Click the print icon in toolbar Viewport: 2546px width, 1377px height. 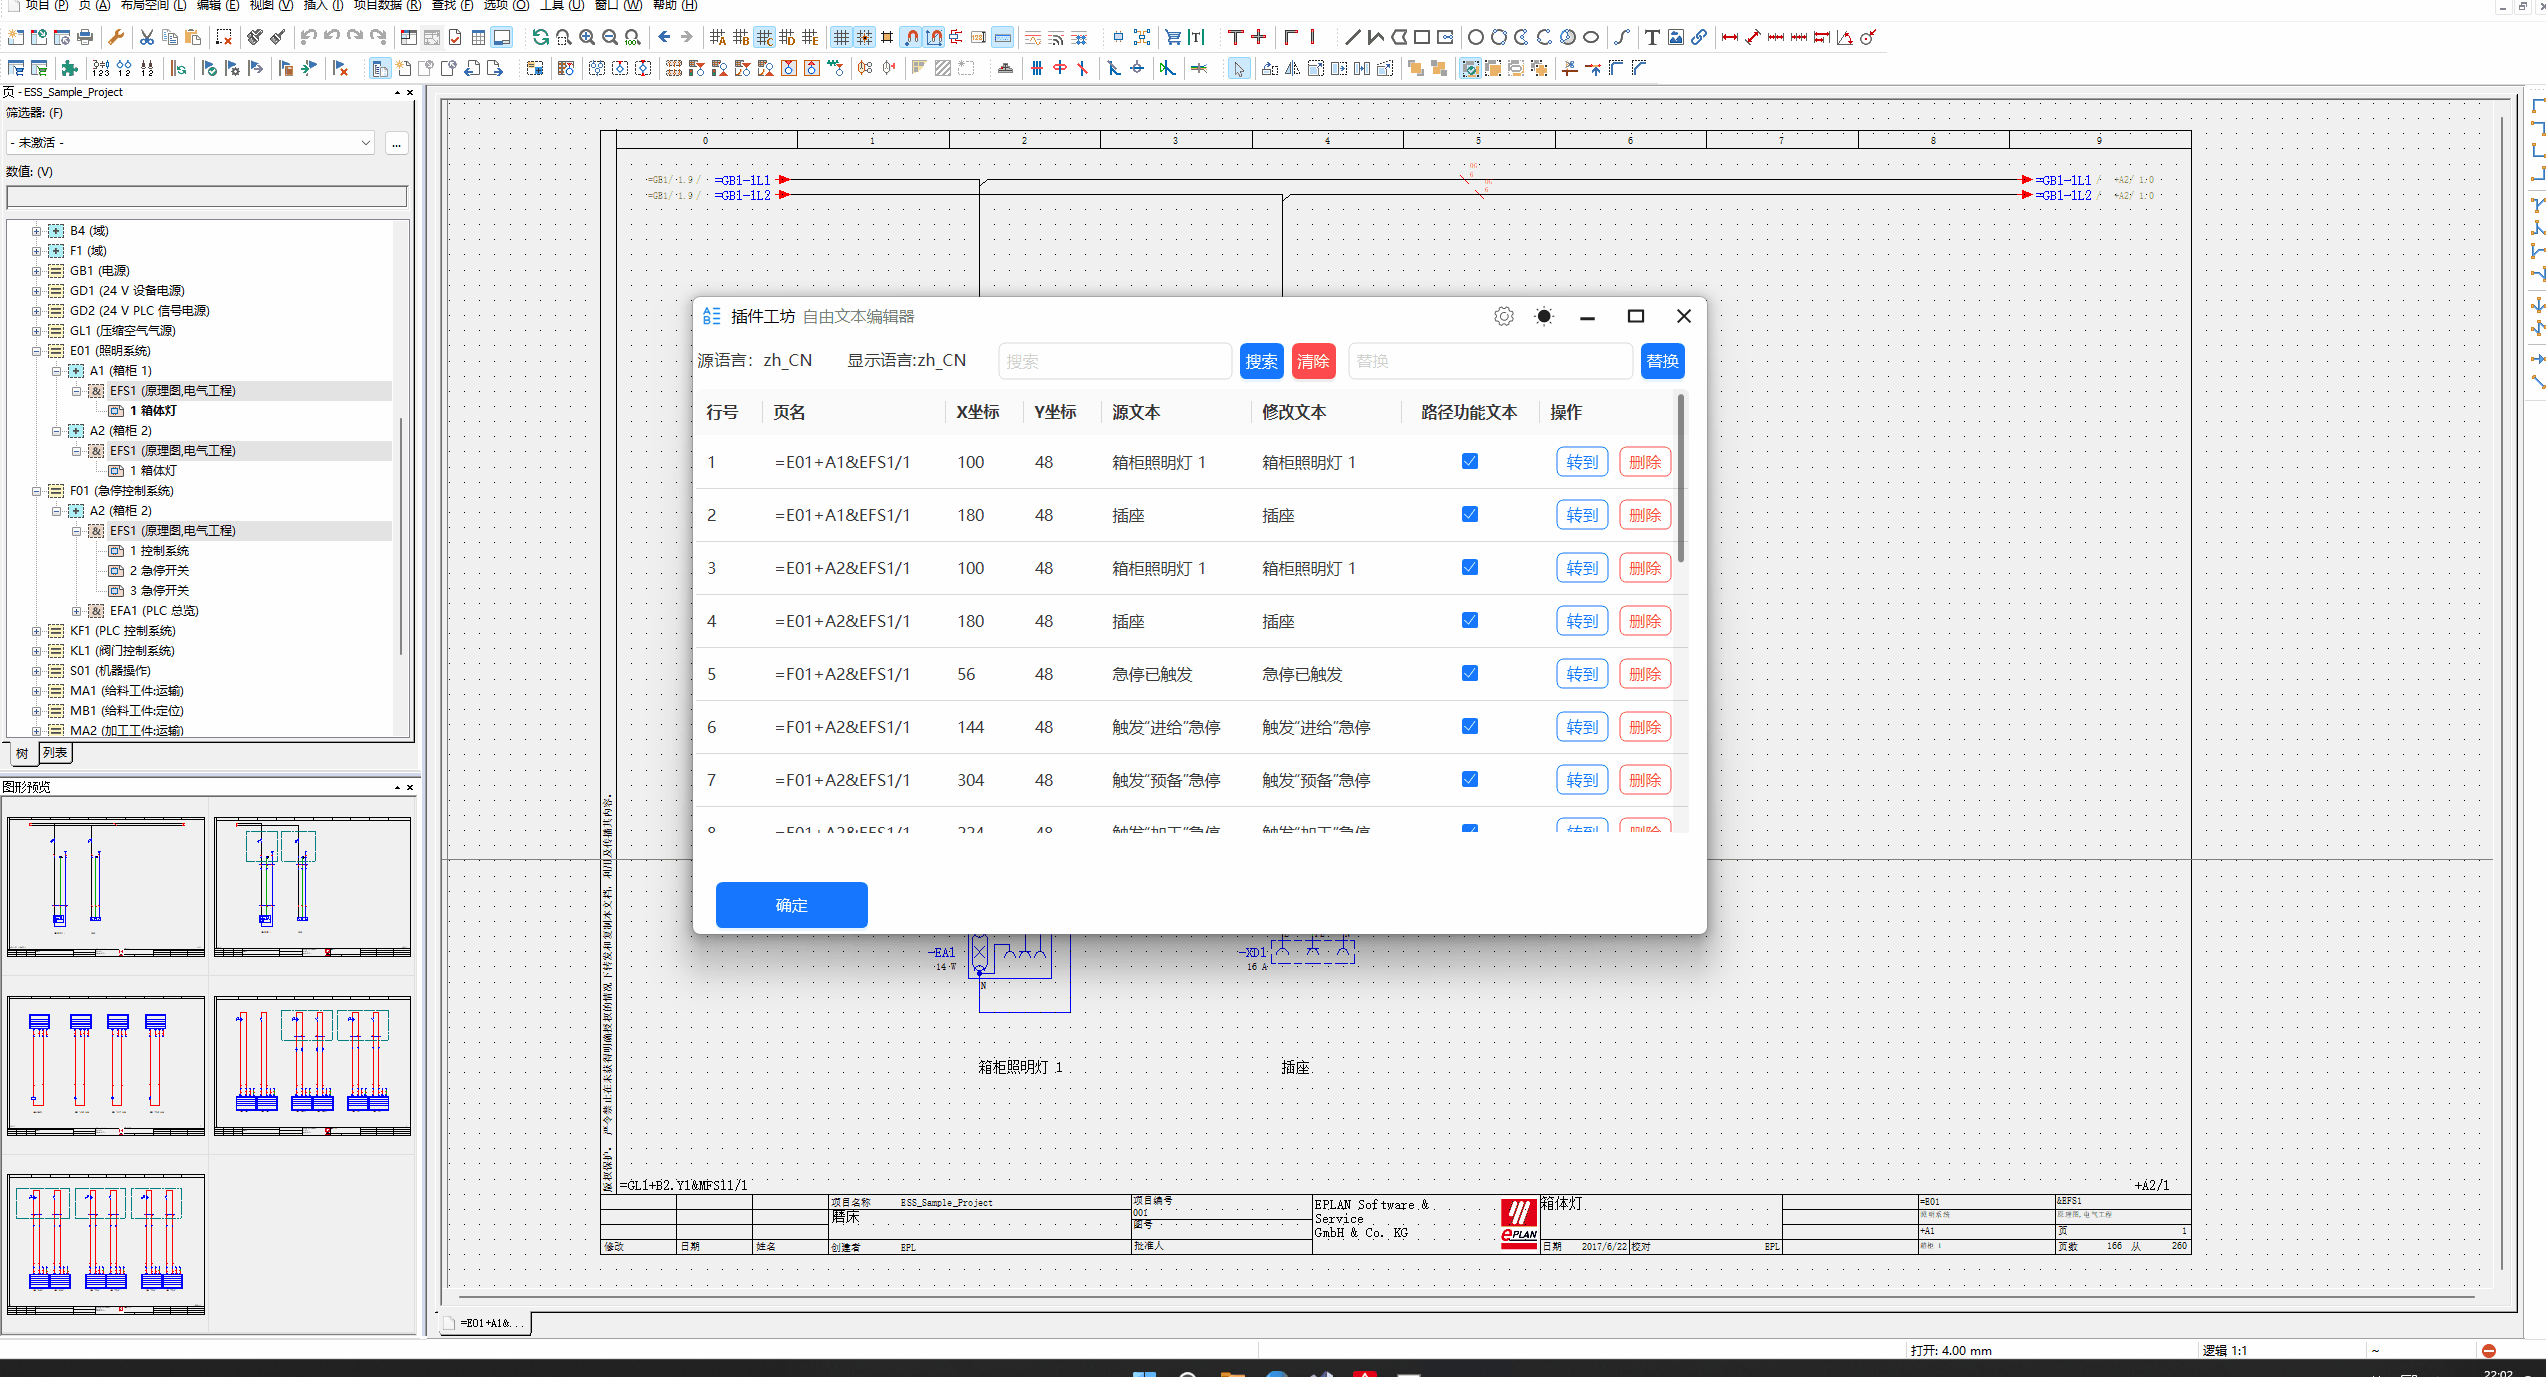(x=85, y=38)
